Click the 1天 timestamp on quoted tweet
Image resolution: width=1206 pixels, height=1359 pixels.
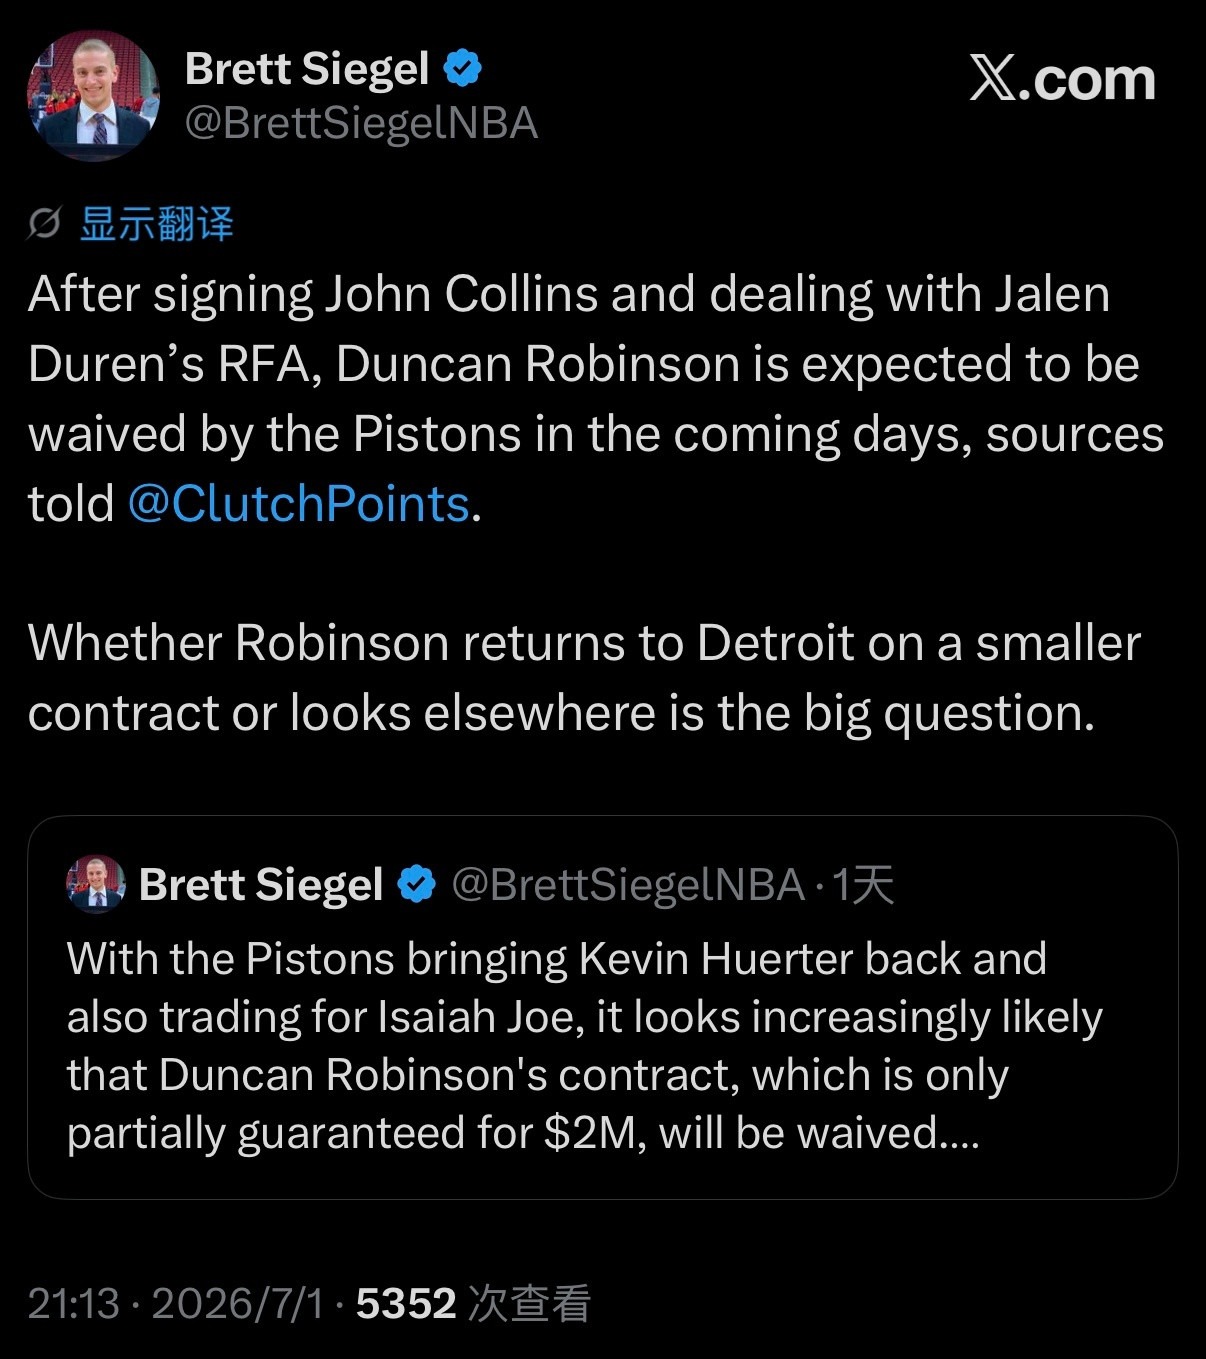pyautogui.click(x=864, y=884)
